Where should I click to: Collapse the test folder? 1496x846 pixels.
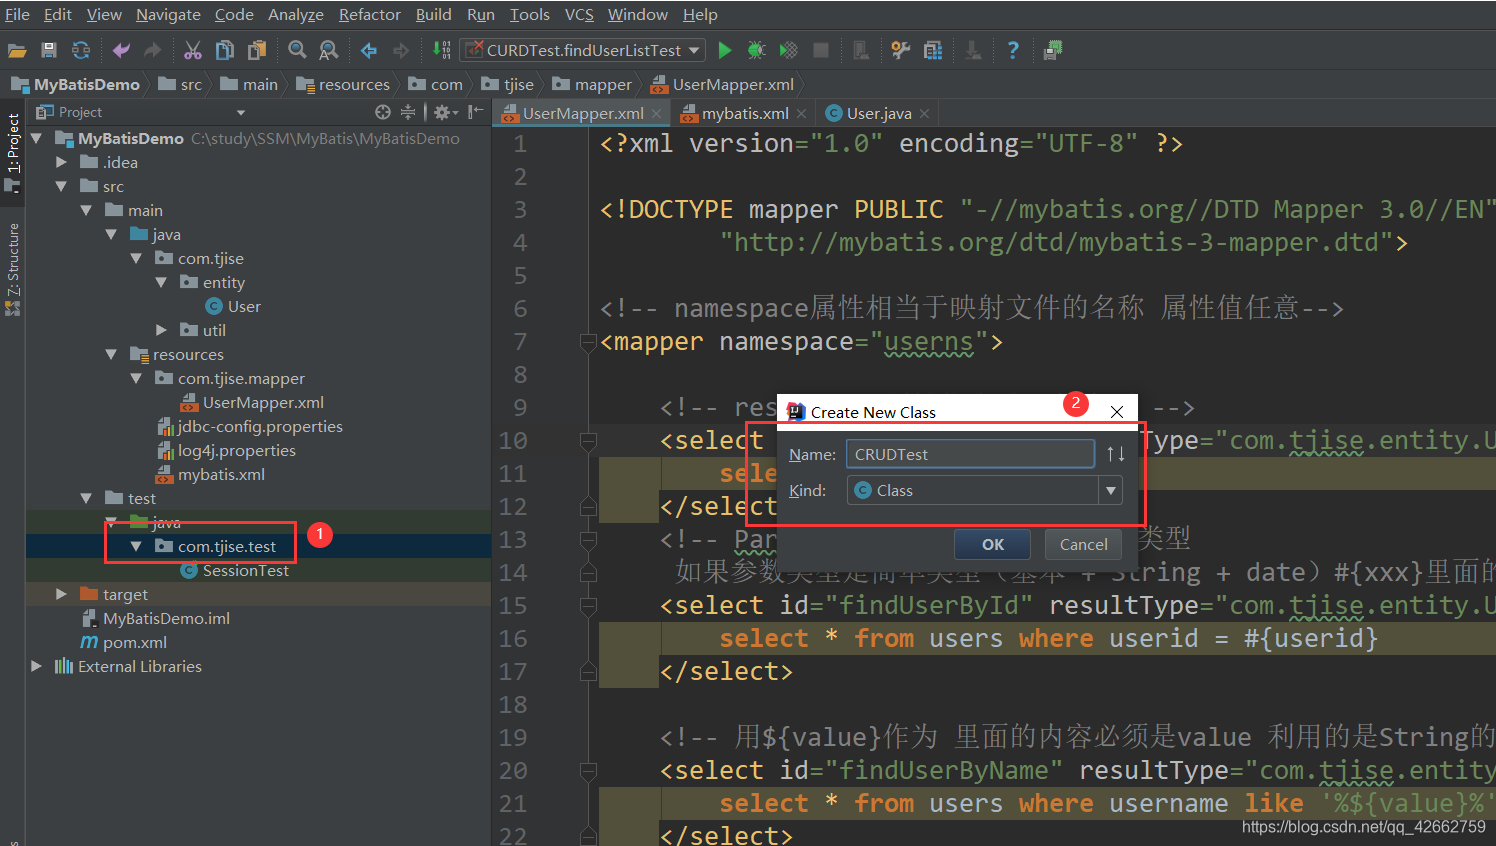click(x=86, y=498)
